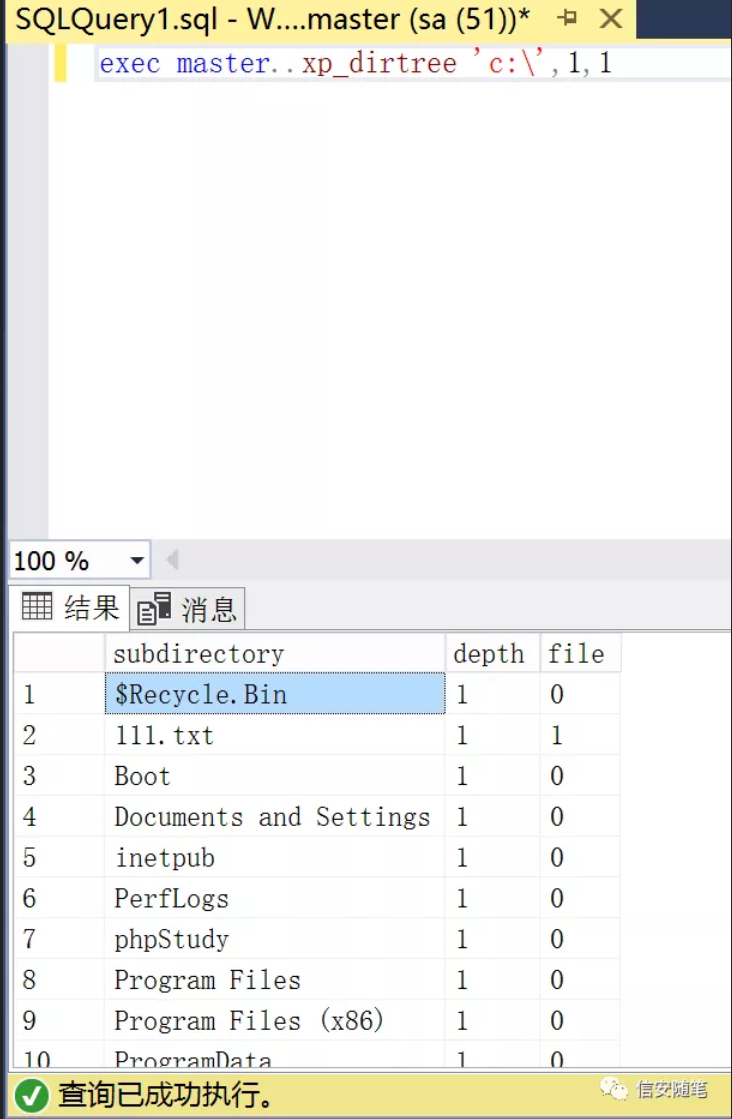Select row header number 1
Screen dimensions: 732x1119
coord(59,694)
